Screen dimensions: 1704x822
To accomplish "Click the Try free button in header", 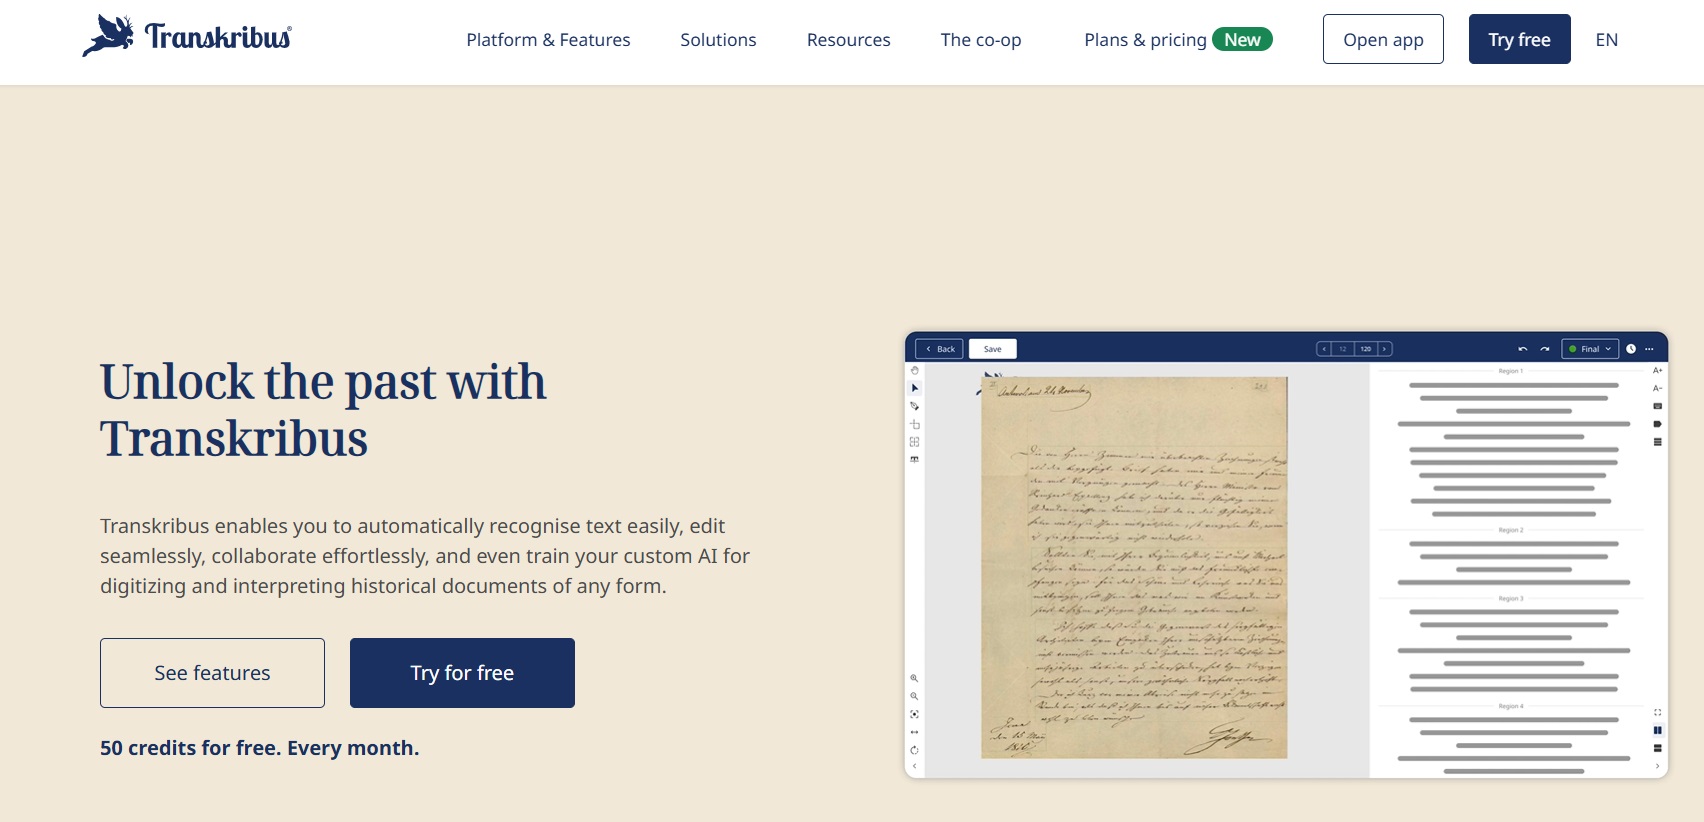I will [x=1519, y=39].
